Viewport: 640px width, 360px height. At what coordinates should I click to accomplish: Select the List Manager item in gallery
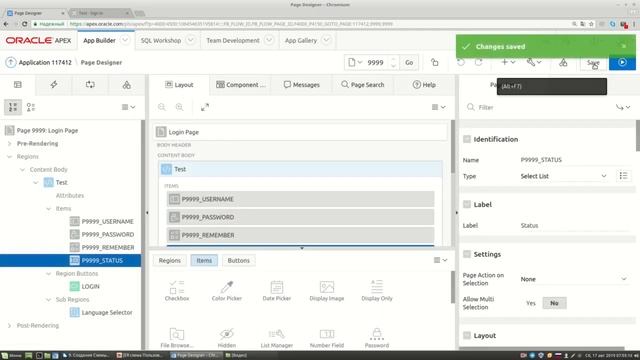(277, 338)
